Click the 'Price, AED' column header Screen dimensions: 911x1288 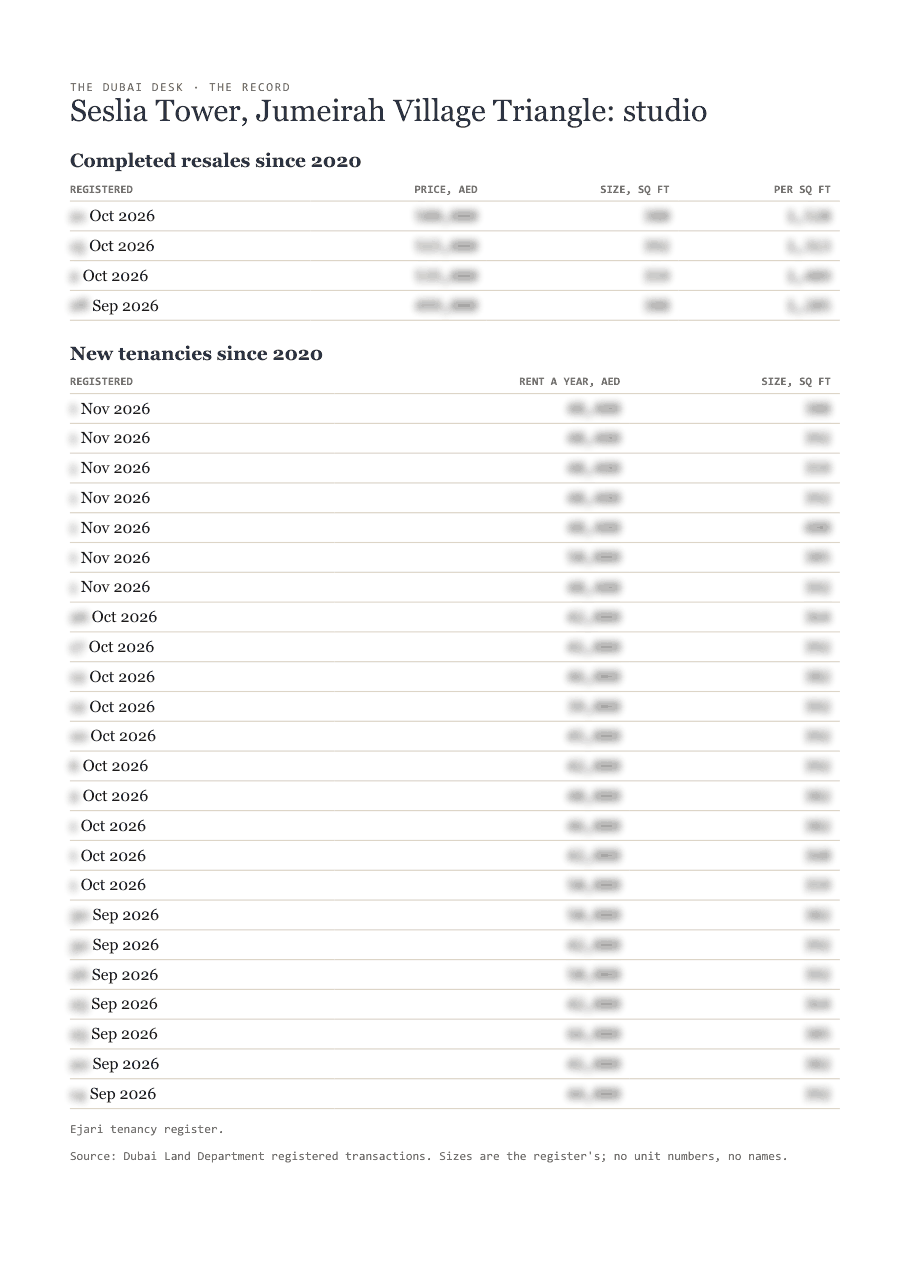click(446, 189)
